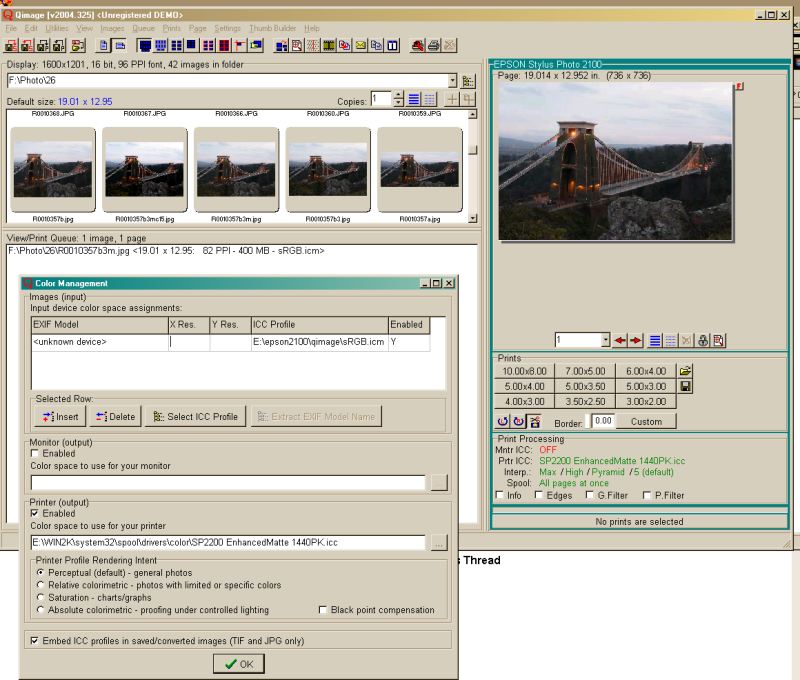This screenshot has width=800, height=680.
Task: Open the Utilities menu
Action: [57, 28]
